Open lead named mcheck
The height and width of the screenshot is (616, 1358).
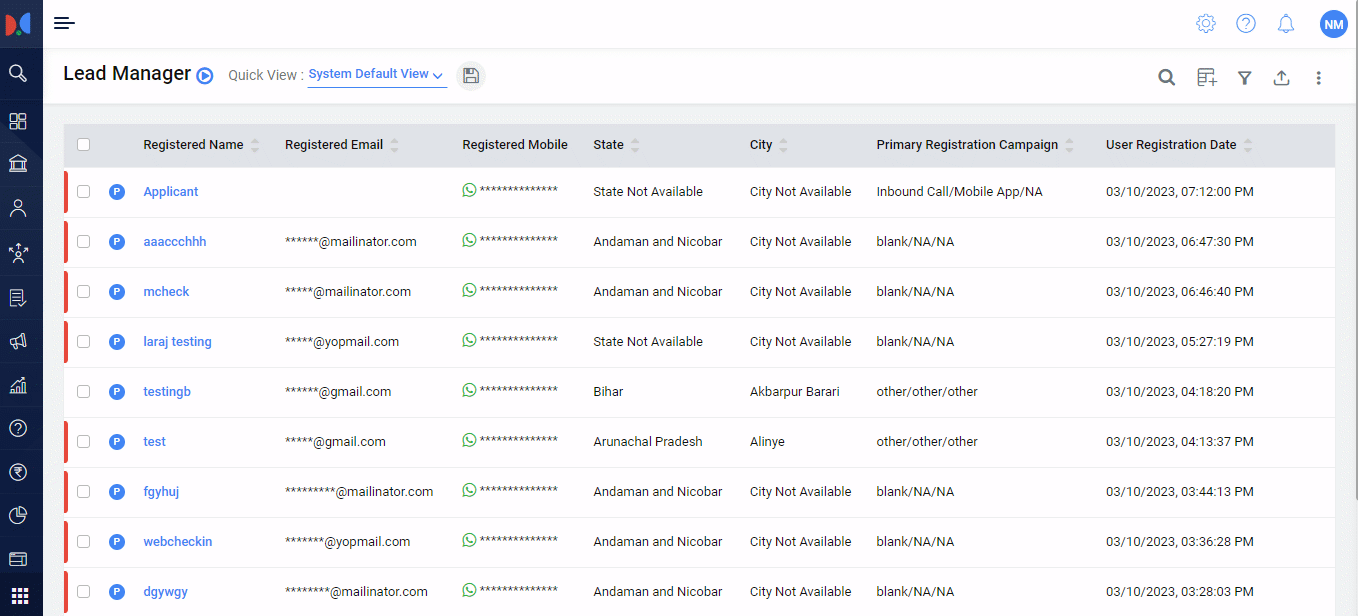click(166, 292)
